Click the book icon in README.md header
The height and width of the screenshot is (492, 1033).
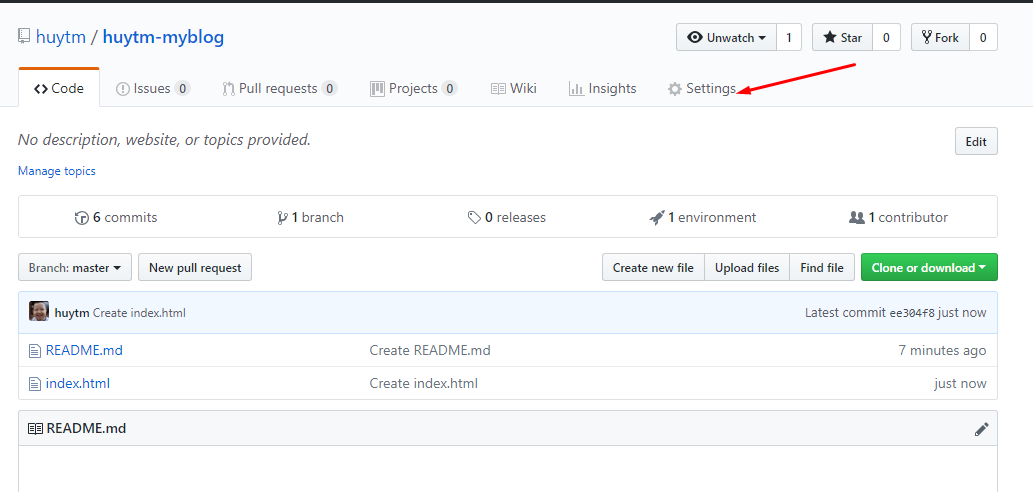[35, 429]
